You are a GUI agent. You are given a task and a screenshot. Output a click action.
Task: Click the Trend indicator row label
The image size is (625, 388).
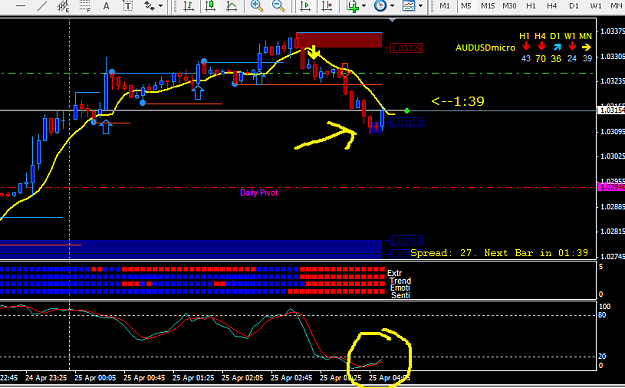tap(400, 281)
